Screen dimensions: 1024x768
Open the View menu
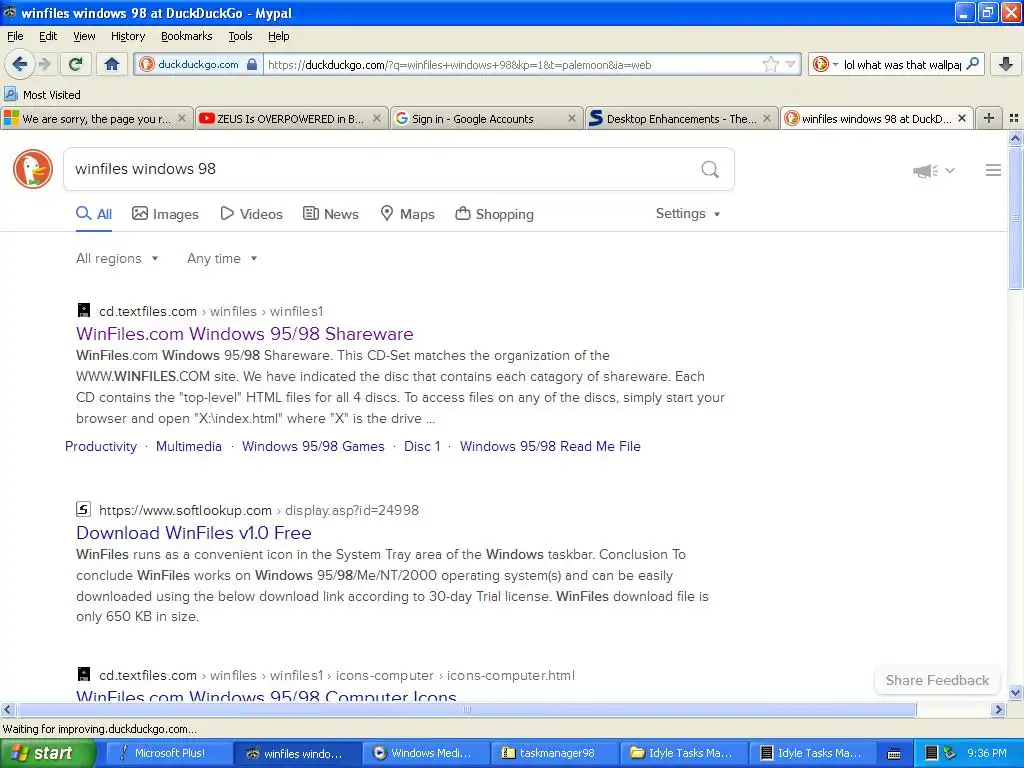click(84, 36)
